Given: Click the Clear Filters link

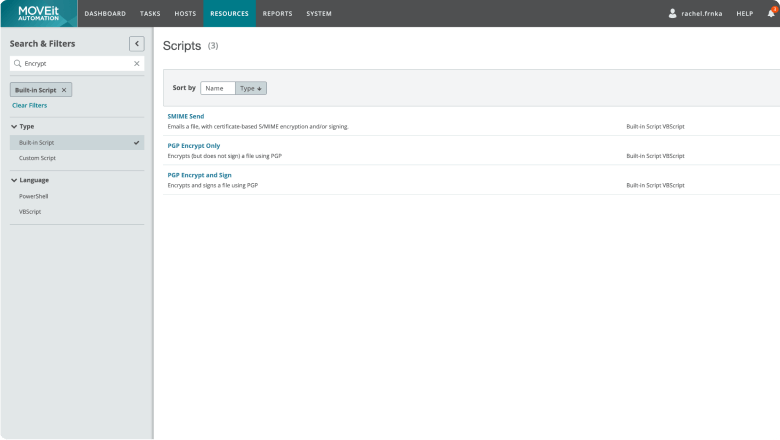Looking at the screenshot, I should pyautogui.click(x=29, y=105).
